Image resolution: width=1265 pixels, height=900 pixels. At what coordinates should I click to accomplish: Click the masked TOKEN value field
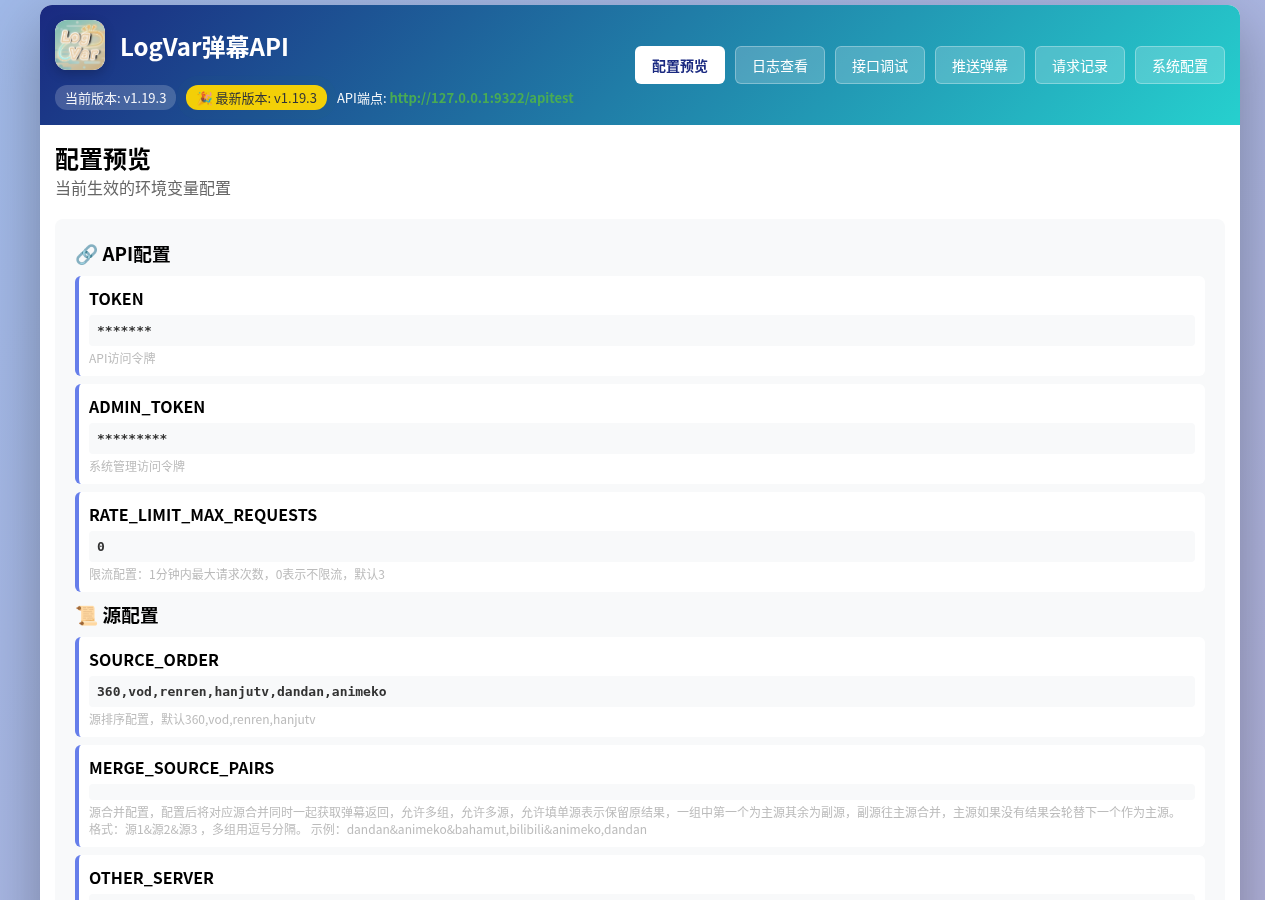pos(642,331)
